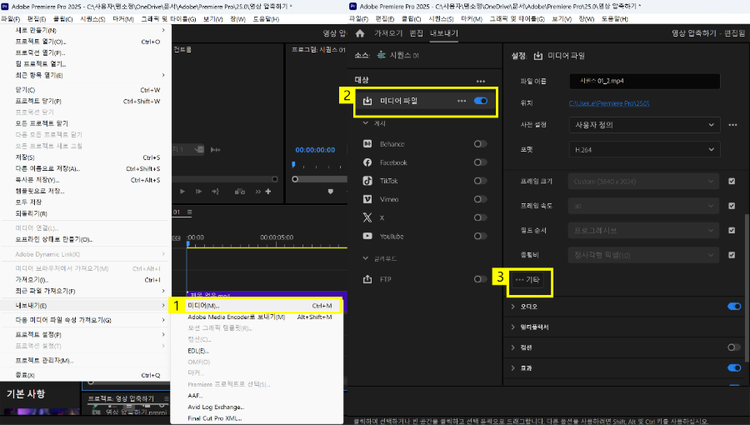Click the program monitor timecode 00:00:00:00
Image resolution: width=750 pixels, height=425 pixels.
point(315,150)
